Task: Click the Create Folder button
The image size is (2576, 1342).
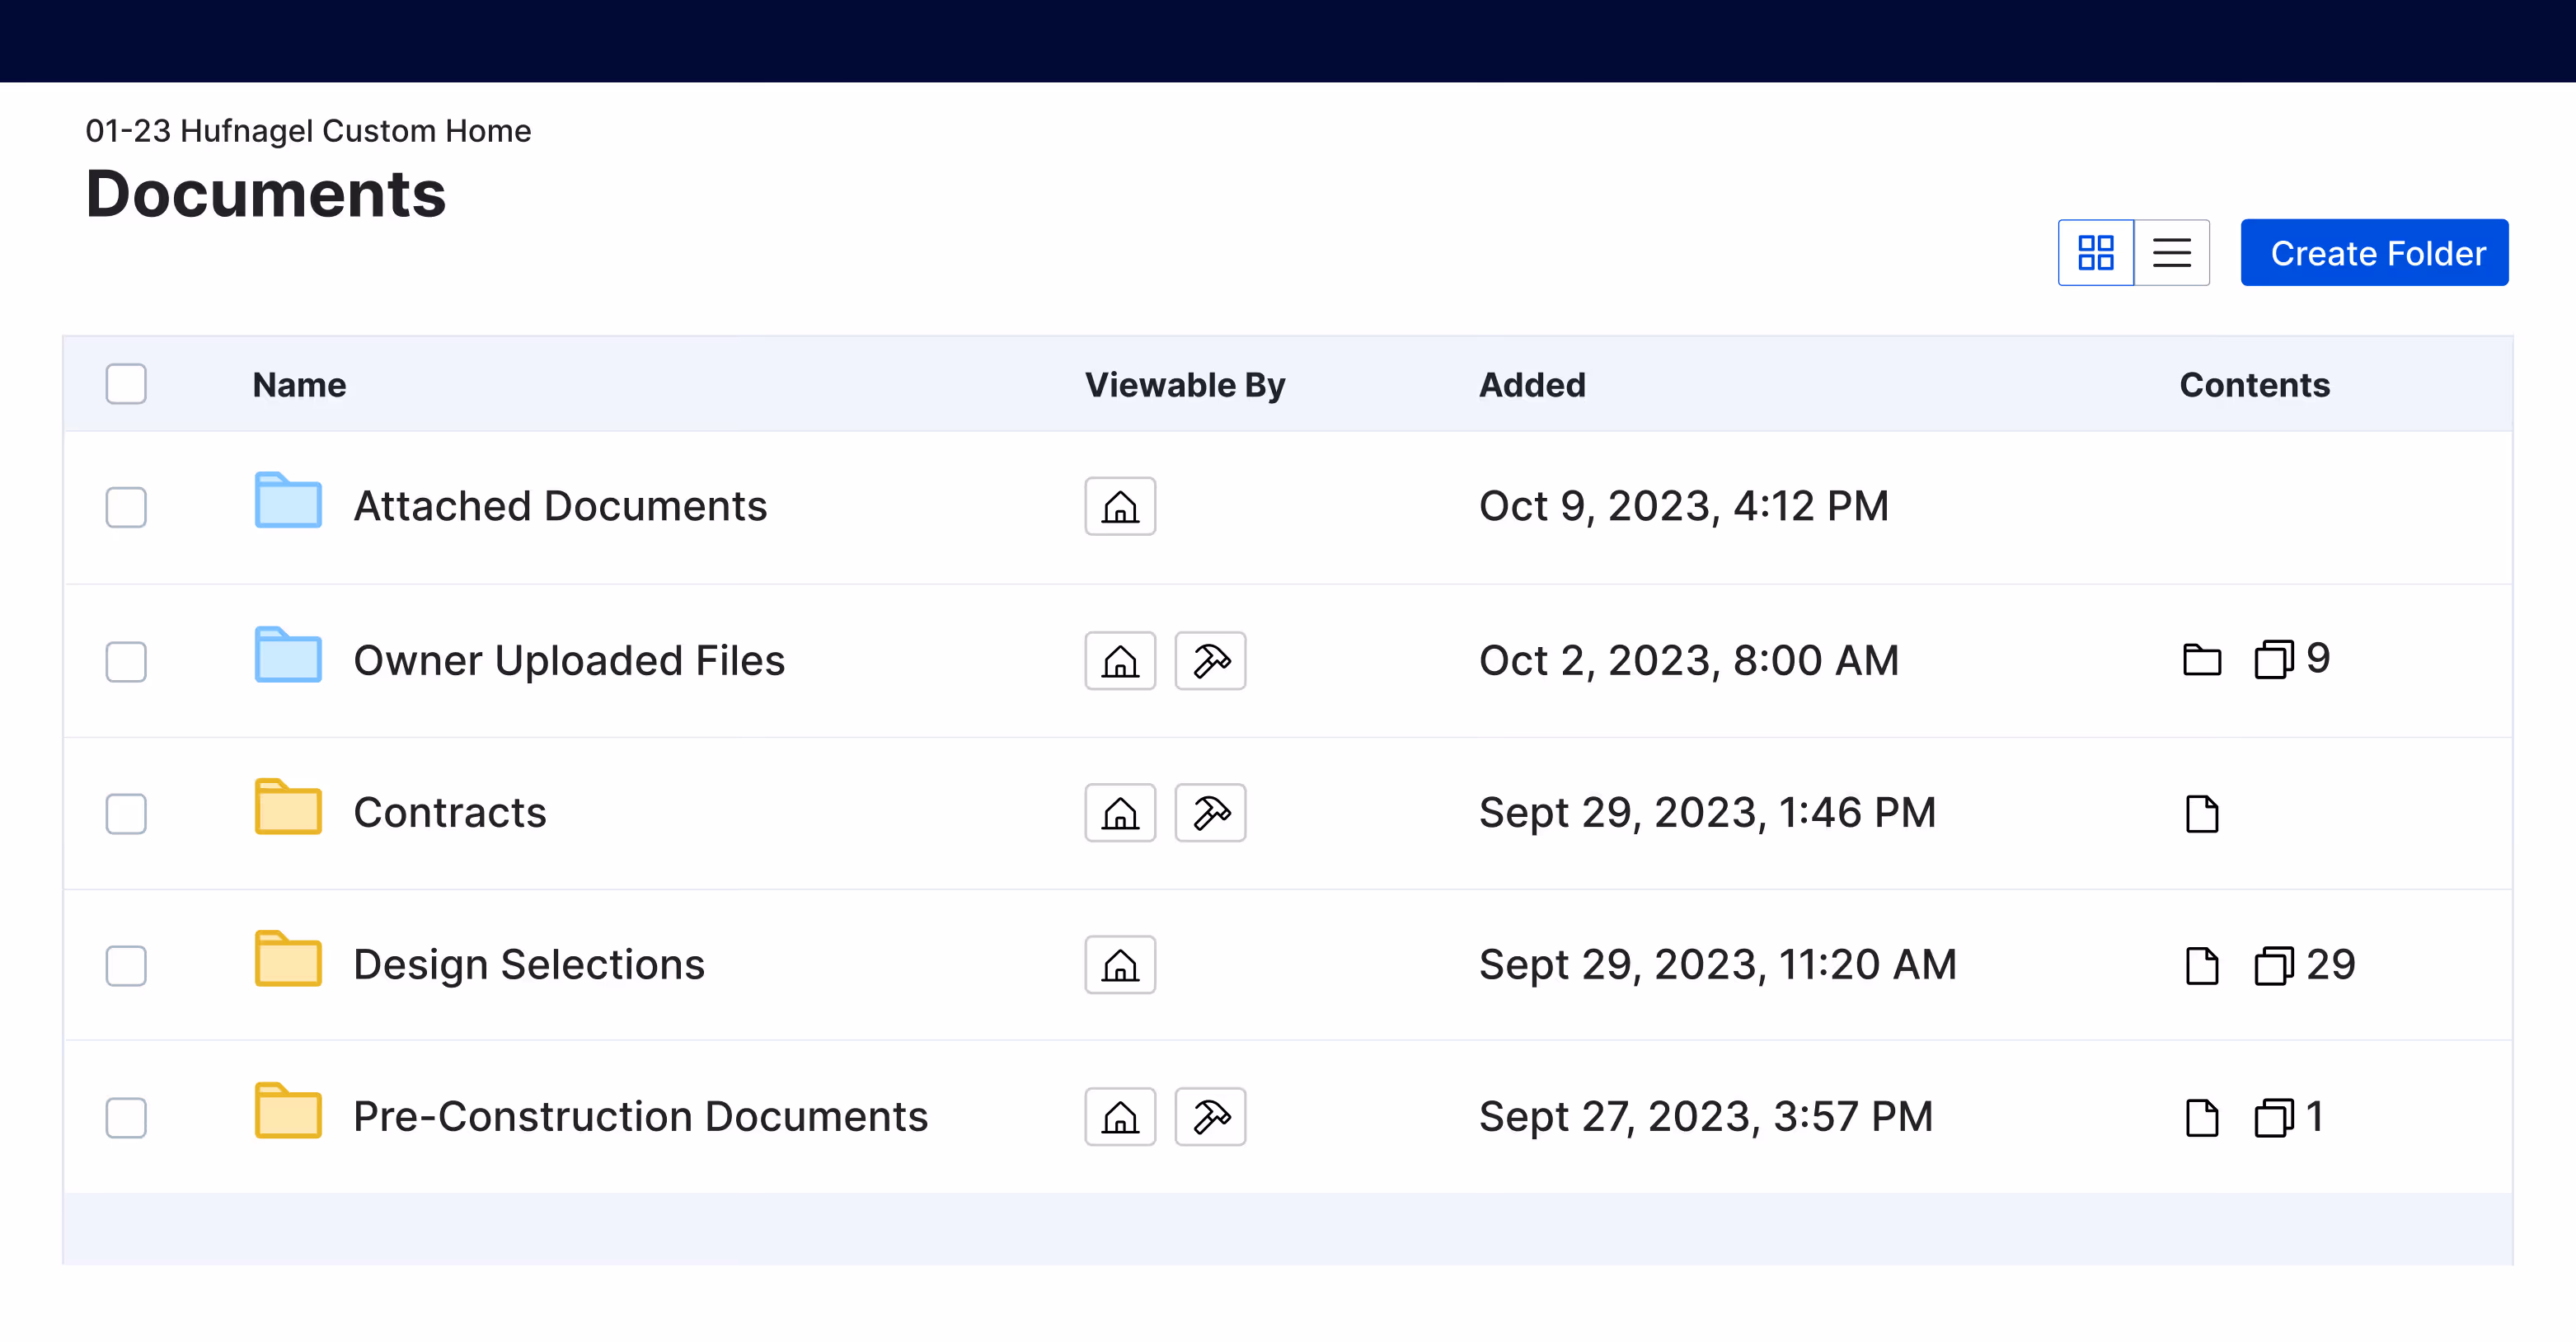Action: point(2375,252)
